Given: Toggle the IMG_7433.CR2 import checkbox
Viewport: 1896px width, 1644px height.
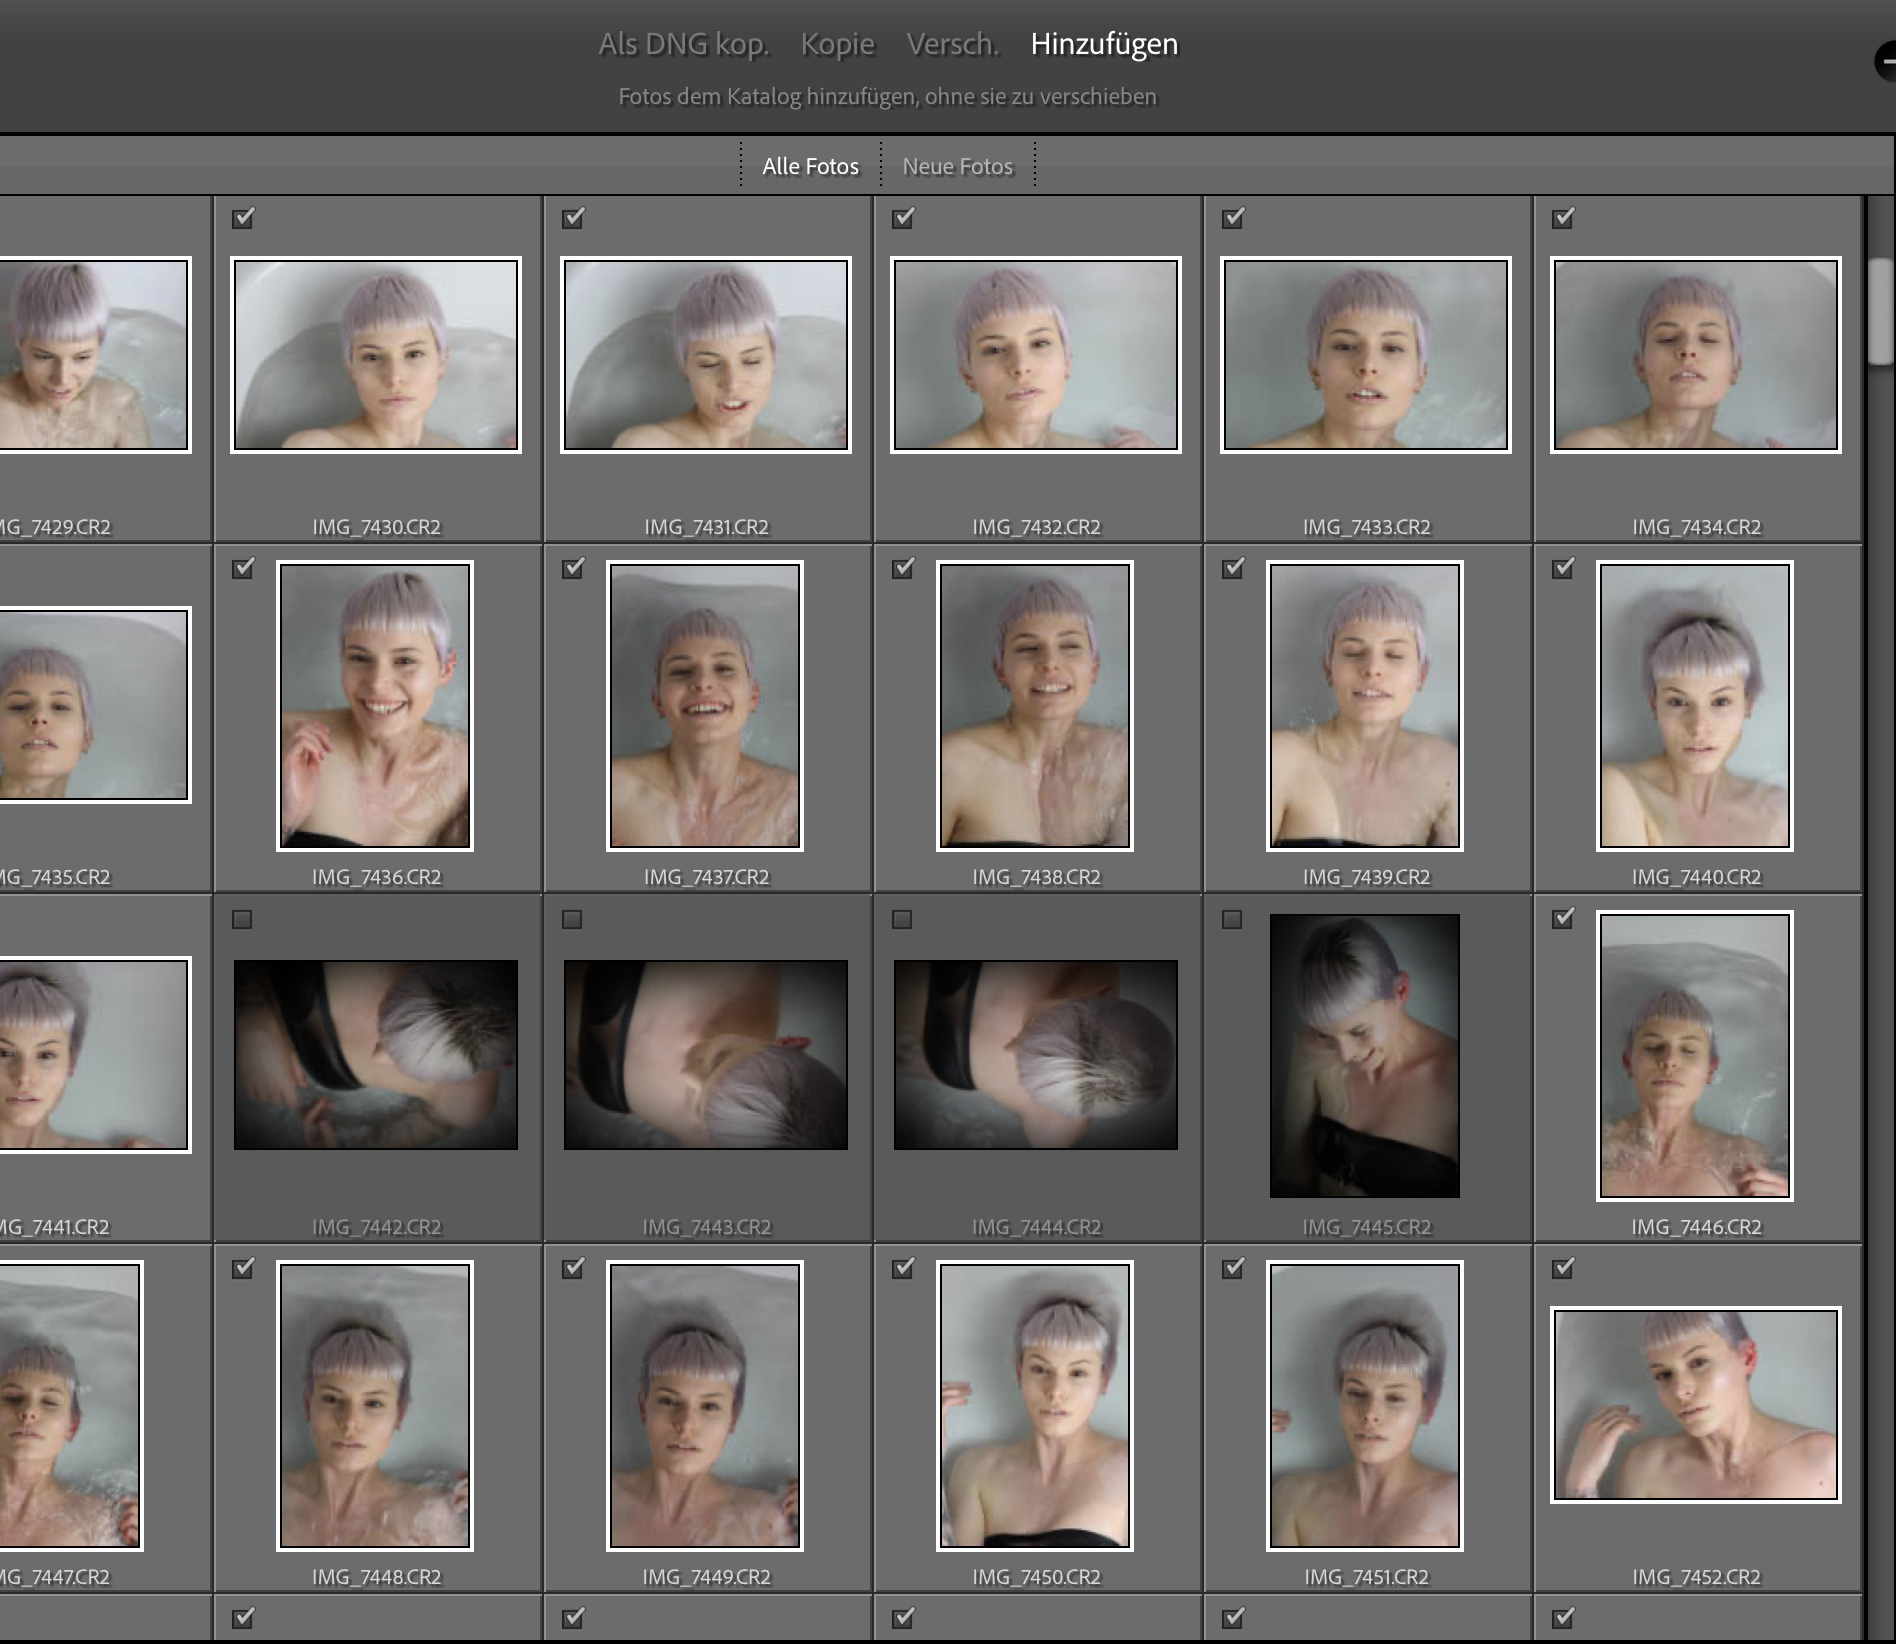Looking at the screenshot, I should [1233, 218].
